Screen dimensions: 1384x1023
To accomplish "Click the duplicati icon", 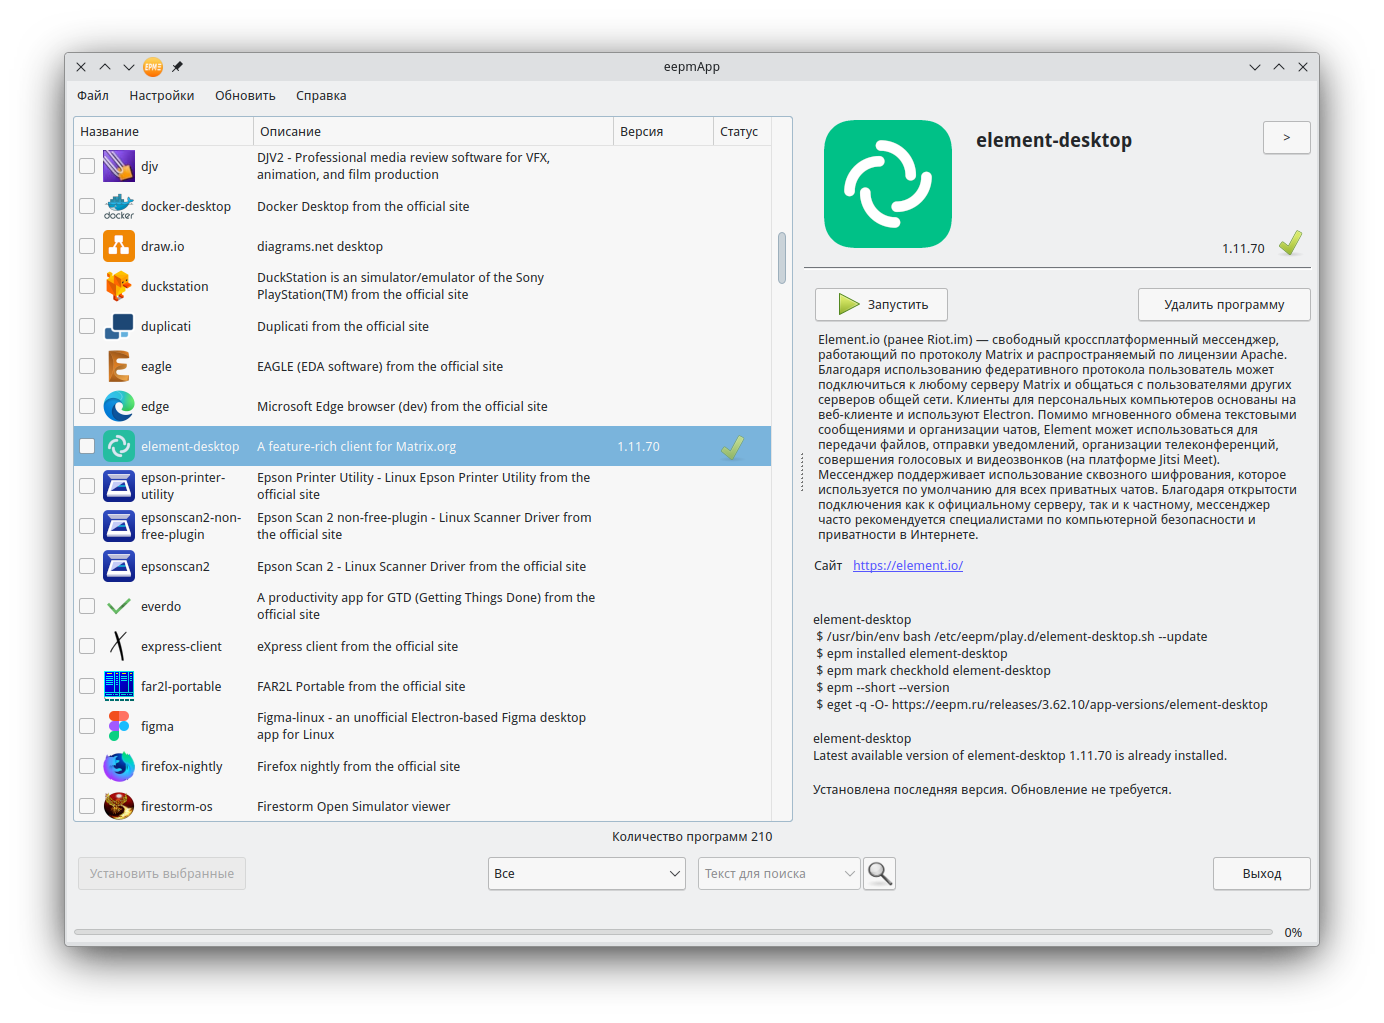I will tap(119, 326).
